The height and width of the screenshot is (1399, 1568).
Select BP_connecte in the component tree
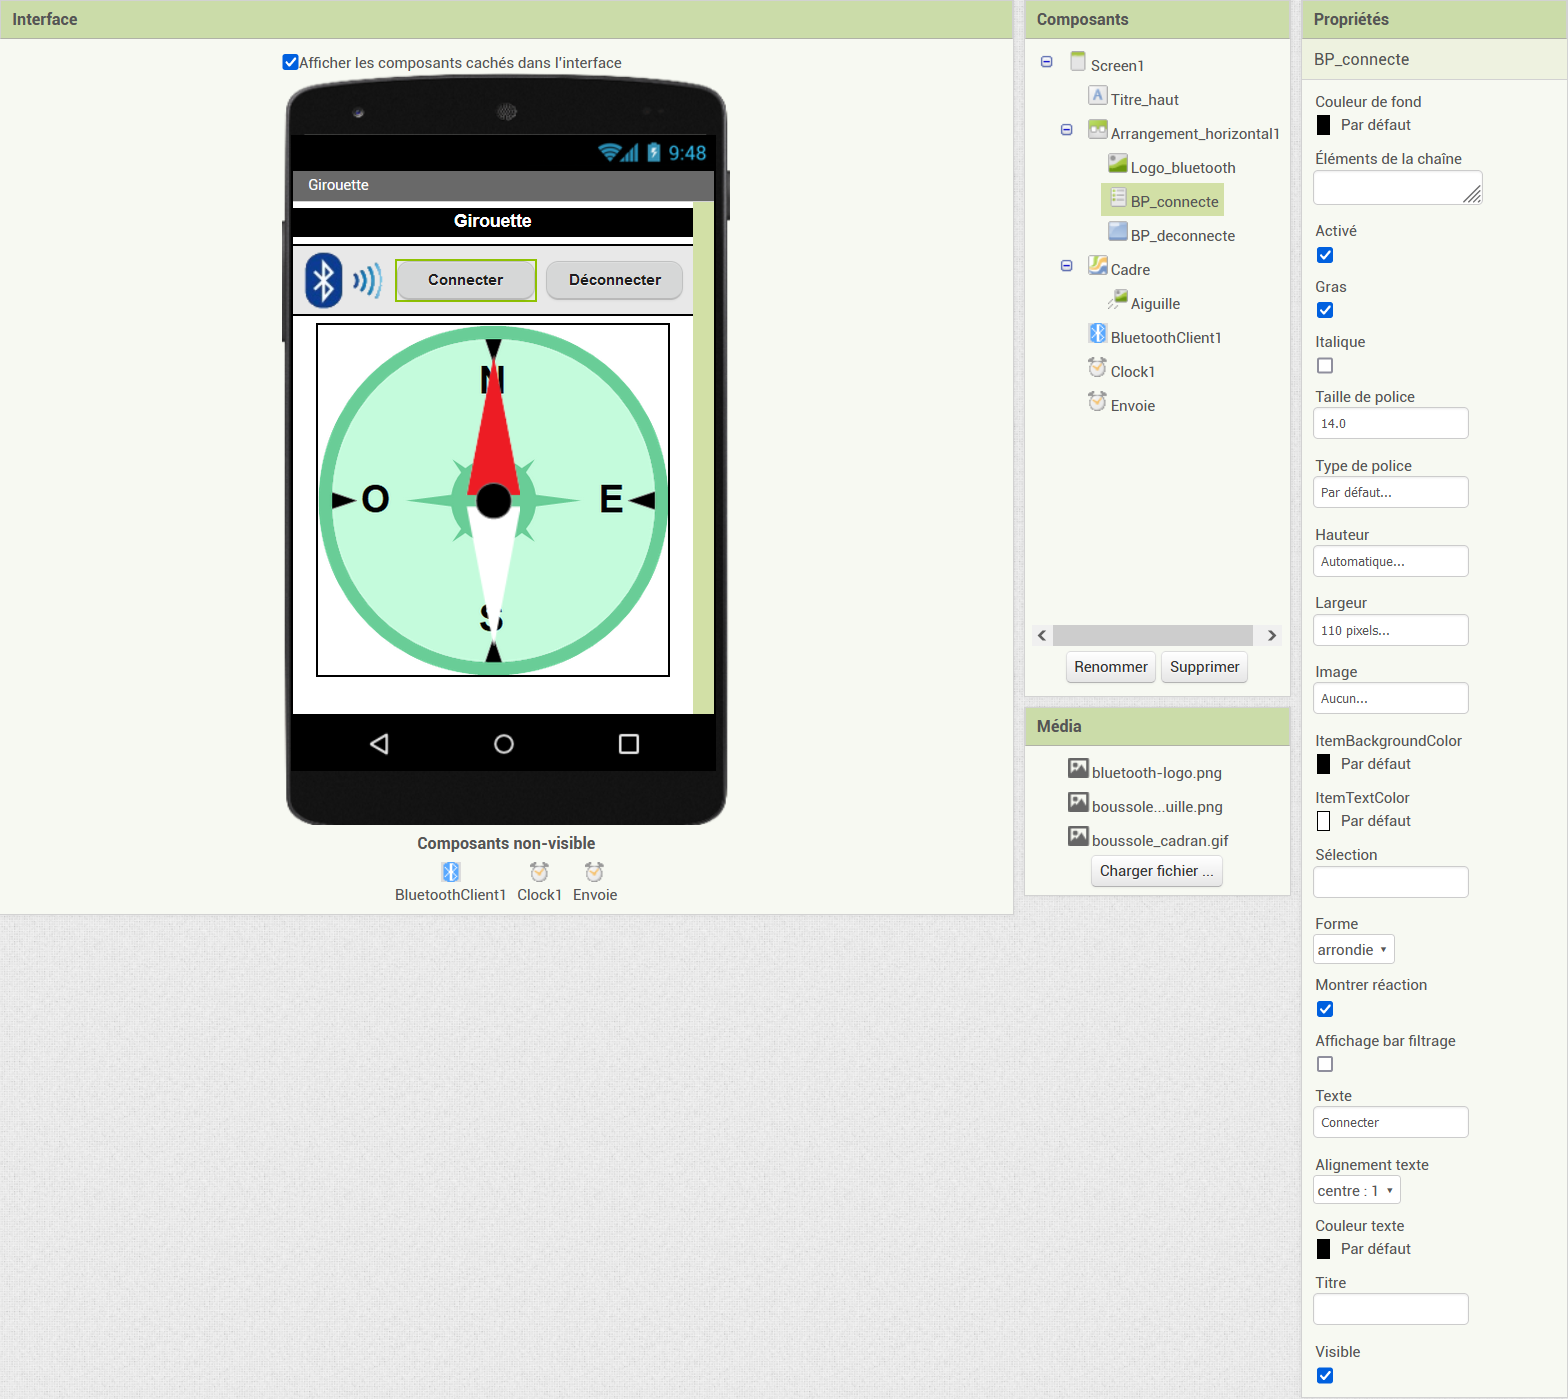1174,202
